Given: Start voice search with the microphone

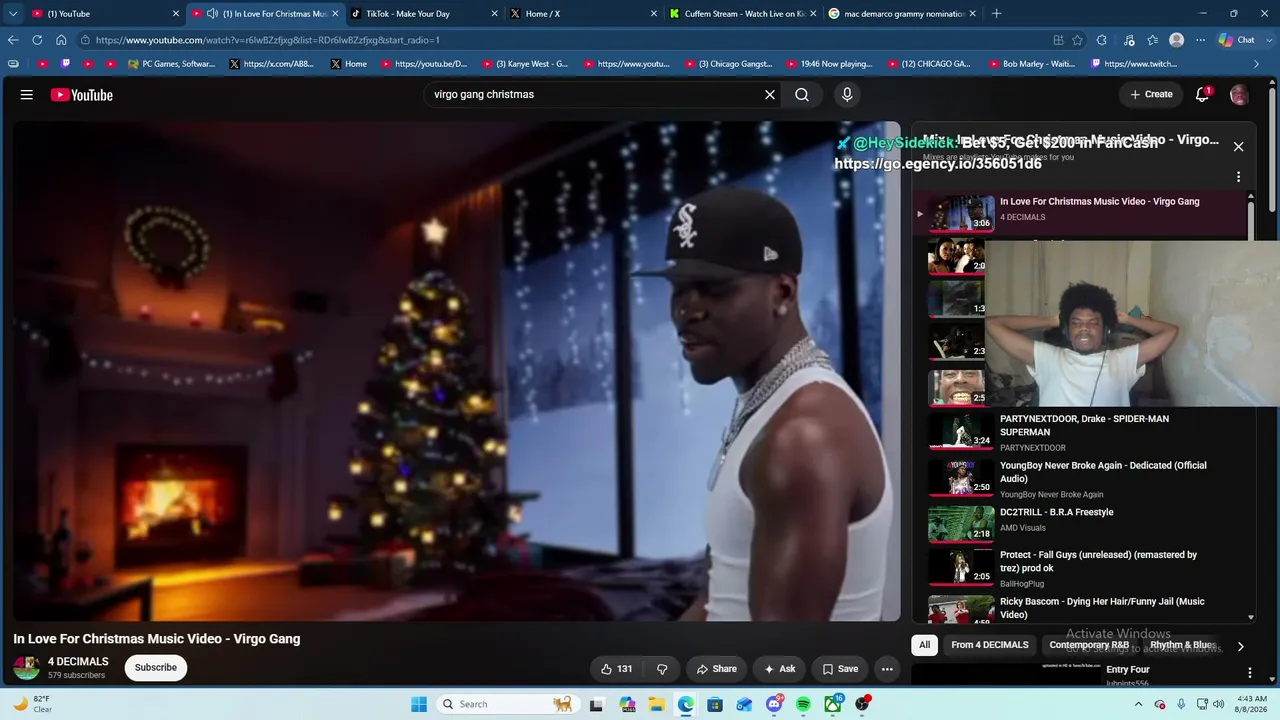Looking at the screenshot, I should [x=847, y=95].
